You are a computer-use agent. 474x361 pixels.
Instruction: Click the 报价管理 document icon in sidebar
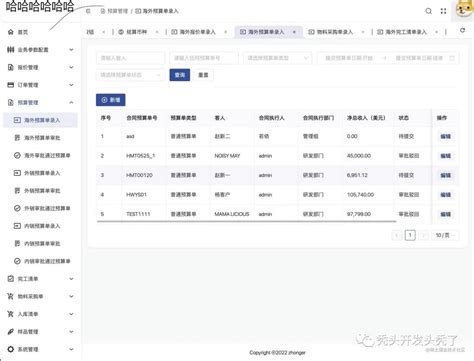pyautogui.click(x=11, y=67)
